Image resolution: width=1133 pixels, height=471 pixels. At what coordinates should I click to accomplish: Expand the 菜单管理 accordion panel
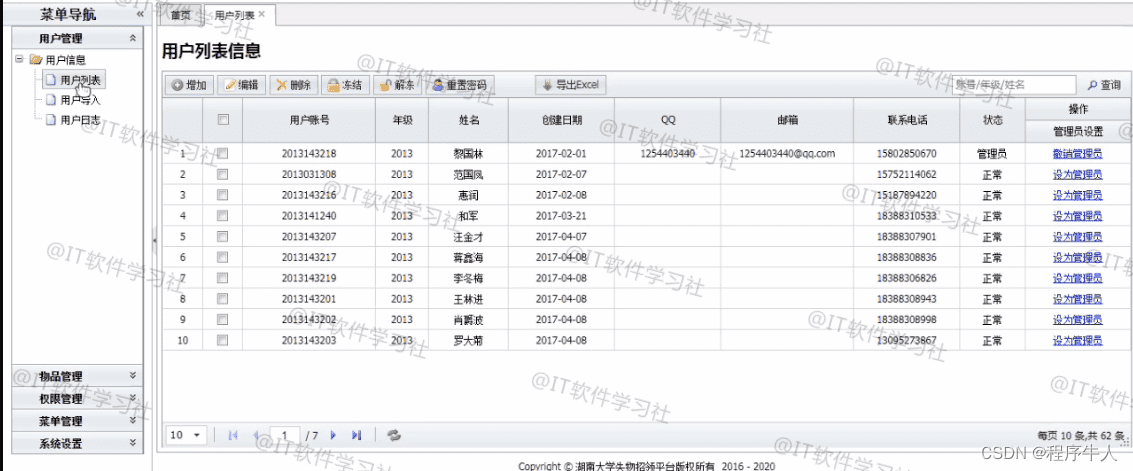point(77,420)
